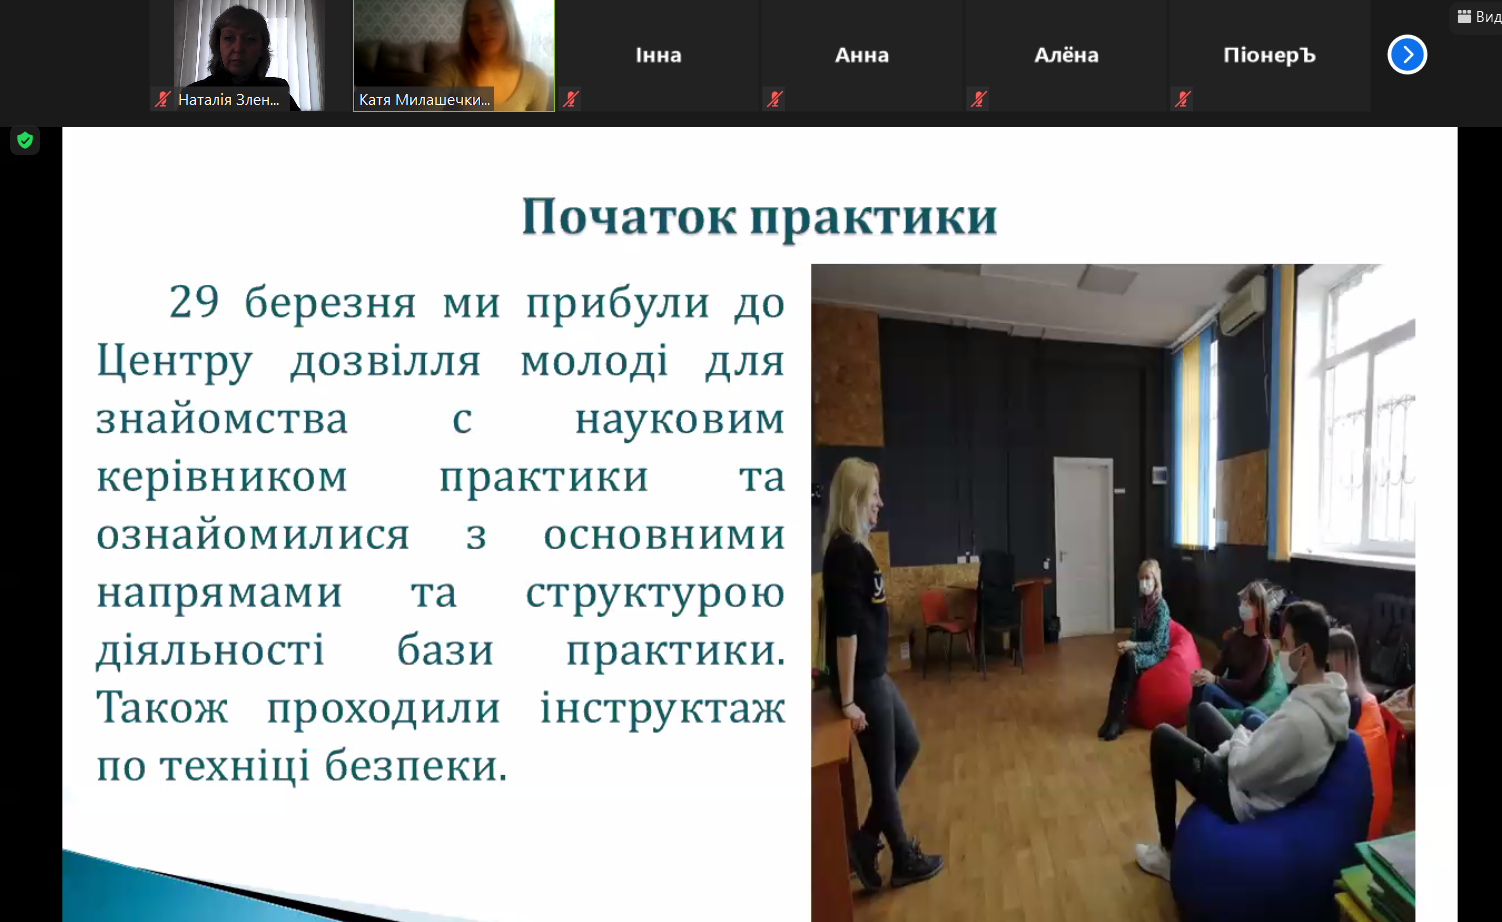The width and height of the screenshot is (1502, 922).
Task: Click the white door in the slide photo
Action: click(x=1084, y=545)
